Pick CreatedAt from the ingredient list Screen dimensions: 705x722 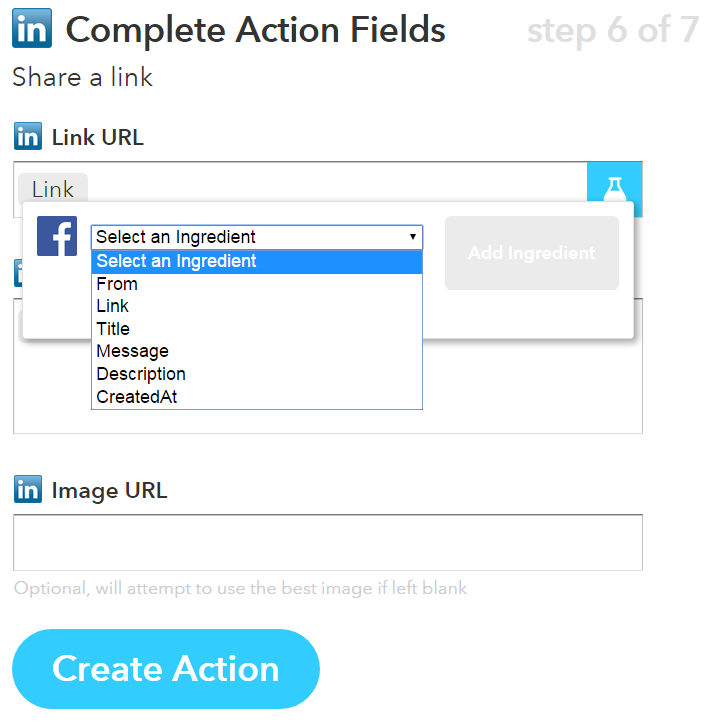[x=136, y=397]
